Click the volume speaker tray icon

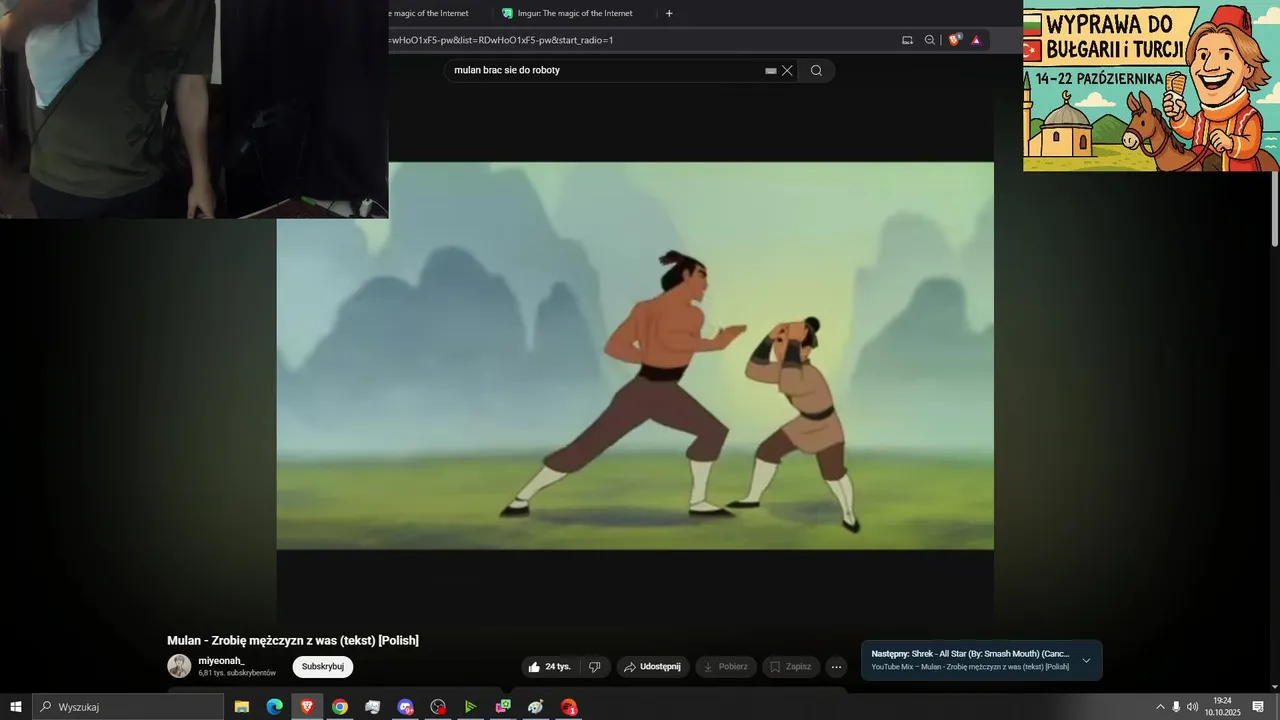1192,707
